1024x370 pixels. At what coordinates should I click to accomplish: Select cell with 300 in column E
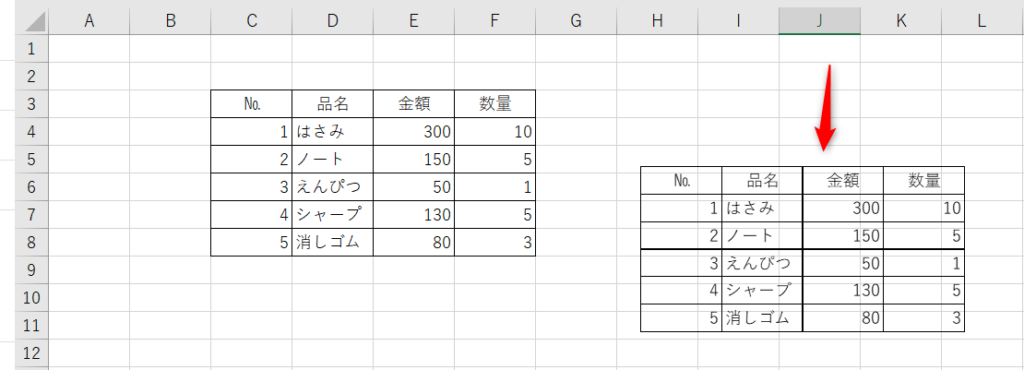point(414,132)
